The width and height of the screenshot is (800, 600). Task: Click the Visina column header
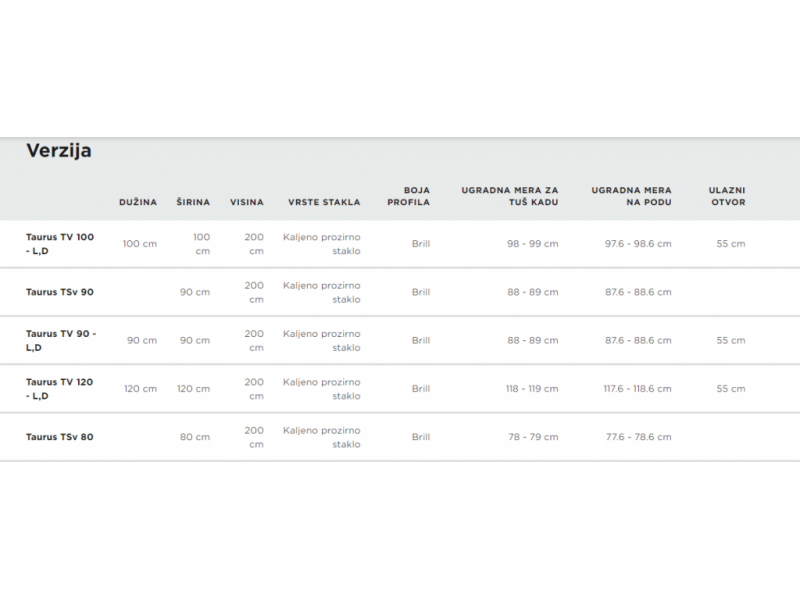coord(247,202)
